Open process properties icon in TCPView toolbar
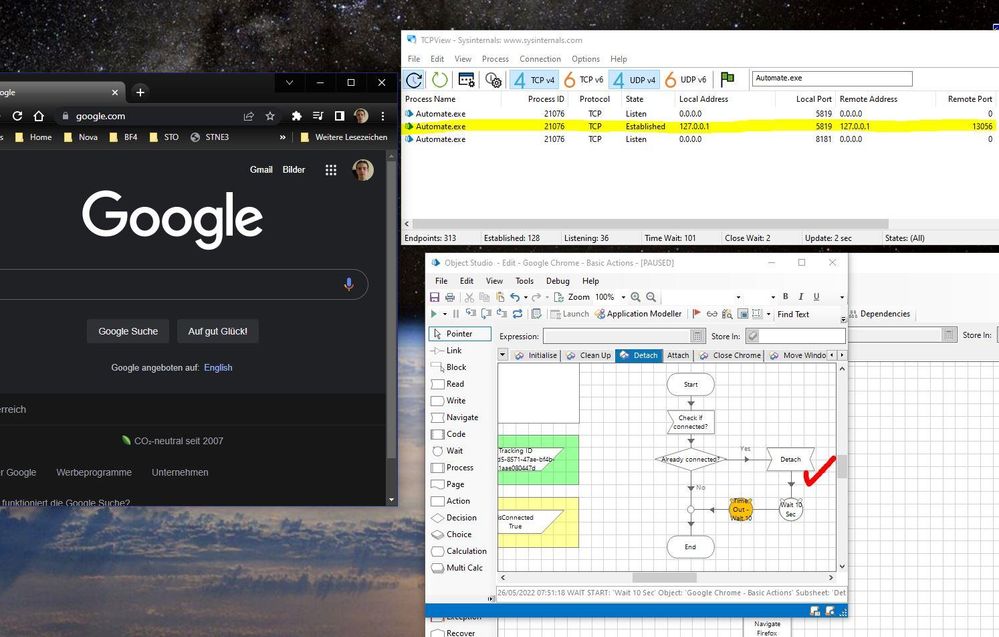This screenshot has width=999, height=637. tap(466, 80)
